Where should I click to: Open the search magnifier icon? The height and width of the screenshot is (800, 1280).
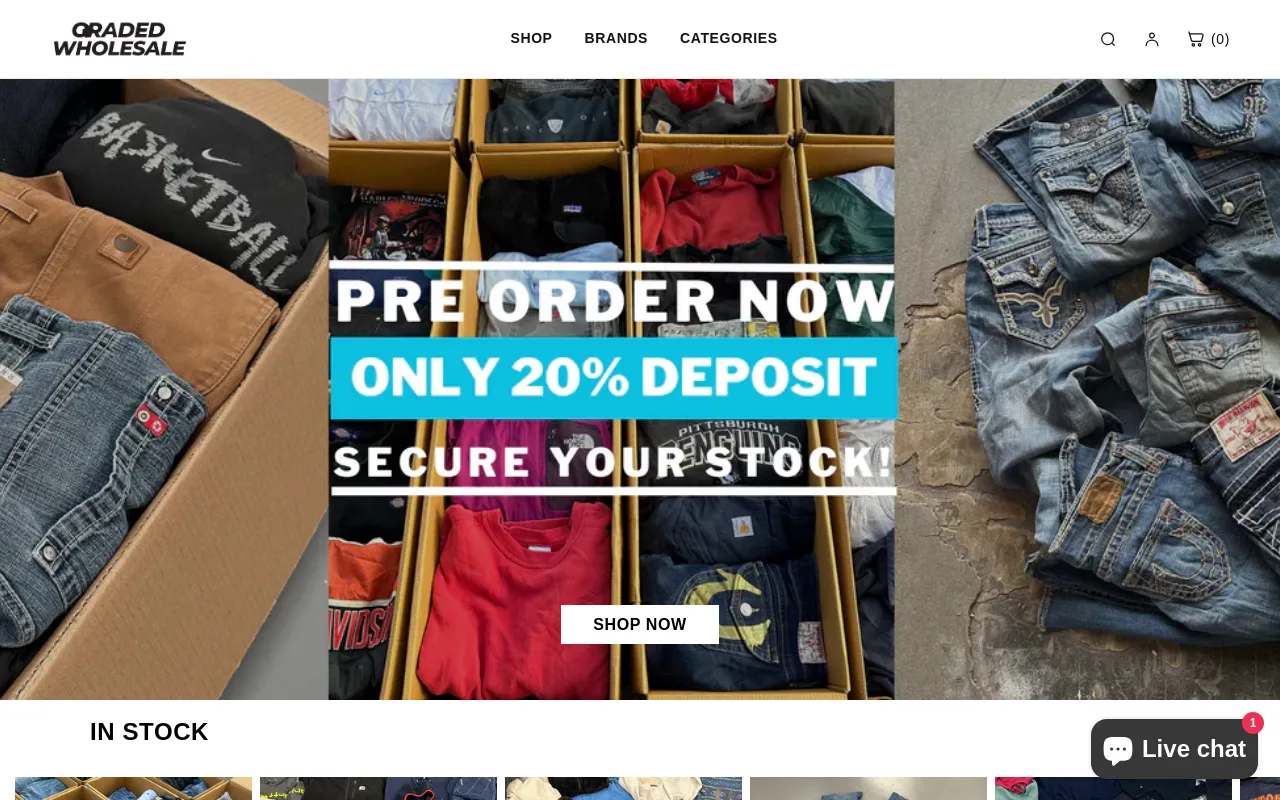click(x=1108, y=39)
